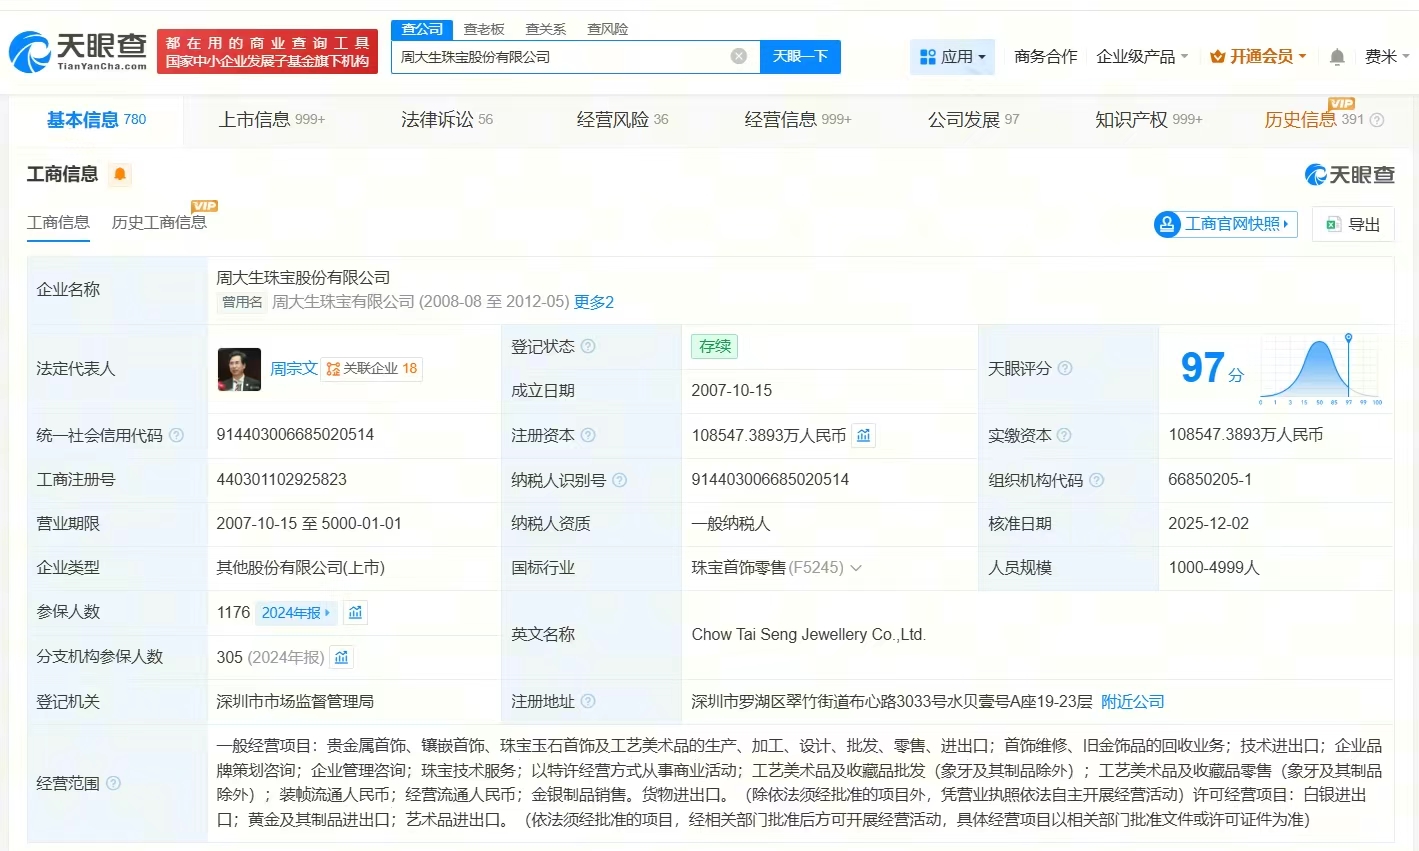Click the help icon next to 经营范围
Image resolution: width=1419 pixels, height=851 pixels.
[x=113, y=783]
